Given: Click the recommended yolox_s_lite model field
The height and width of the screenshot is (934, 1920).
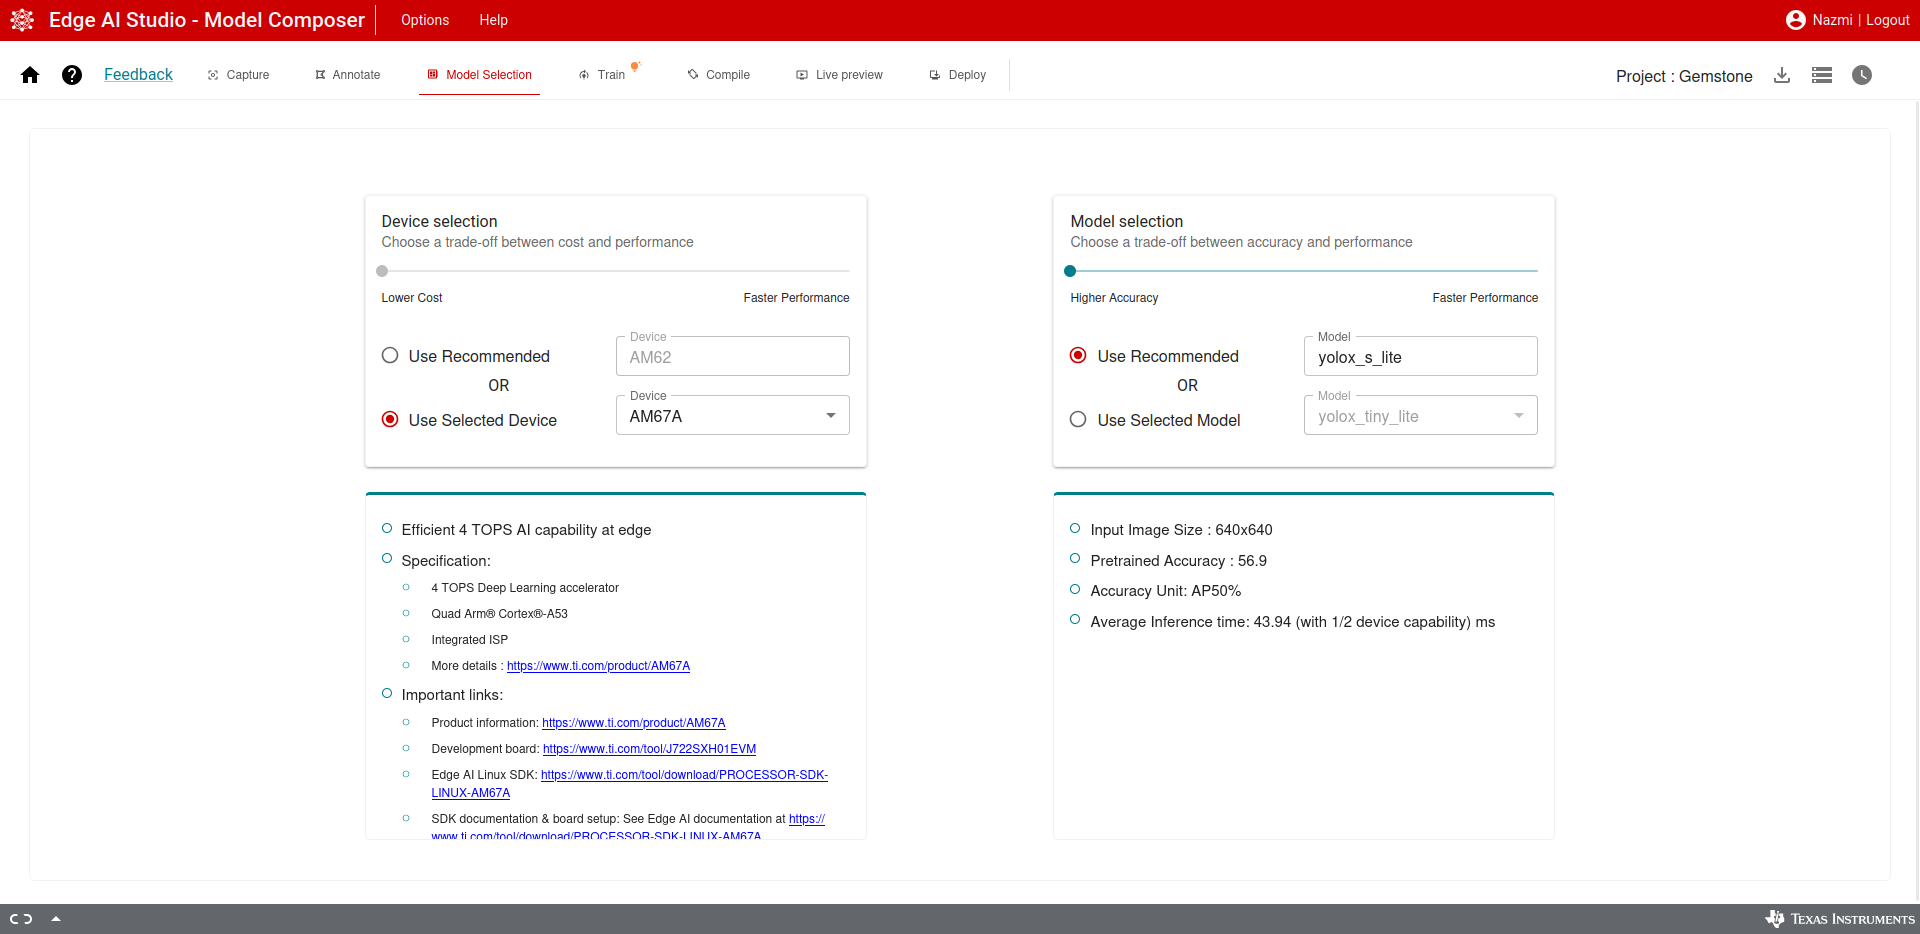Looking at the screenshot, I should 1421,357.
